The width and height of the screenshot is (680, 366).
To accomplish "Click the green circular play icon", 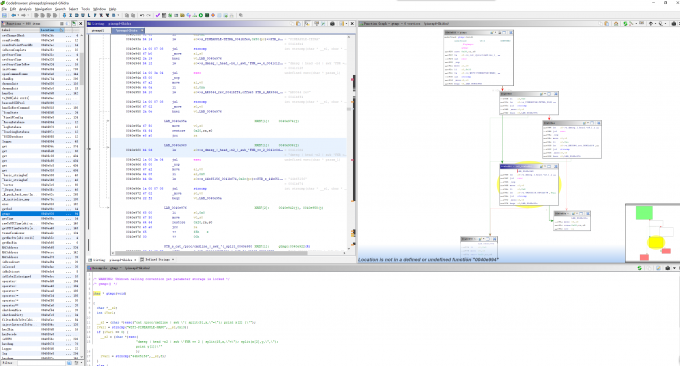I will coord(201,15).
